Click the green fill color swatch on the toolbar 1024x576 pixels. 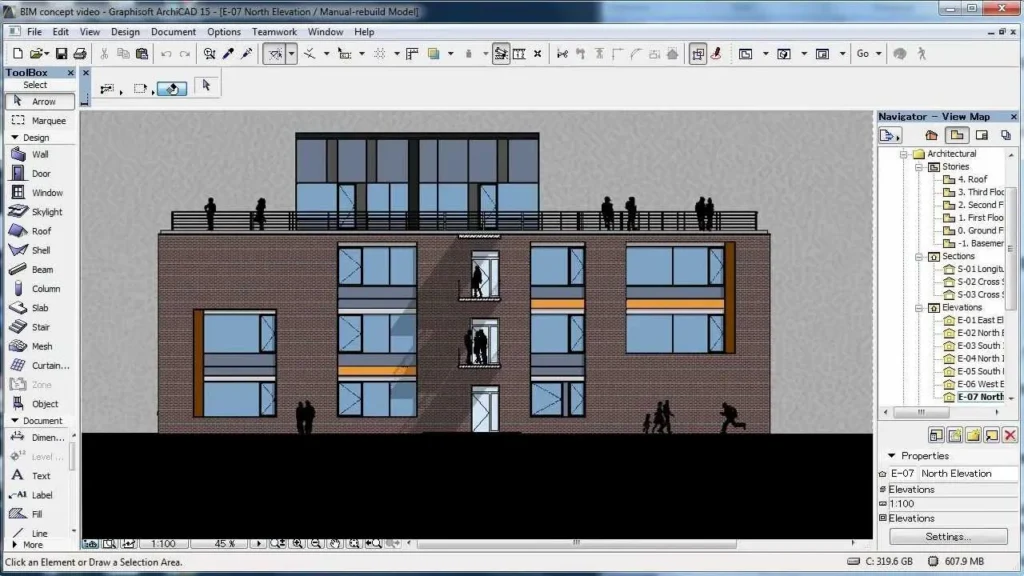click(432, 53)
